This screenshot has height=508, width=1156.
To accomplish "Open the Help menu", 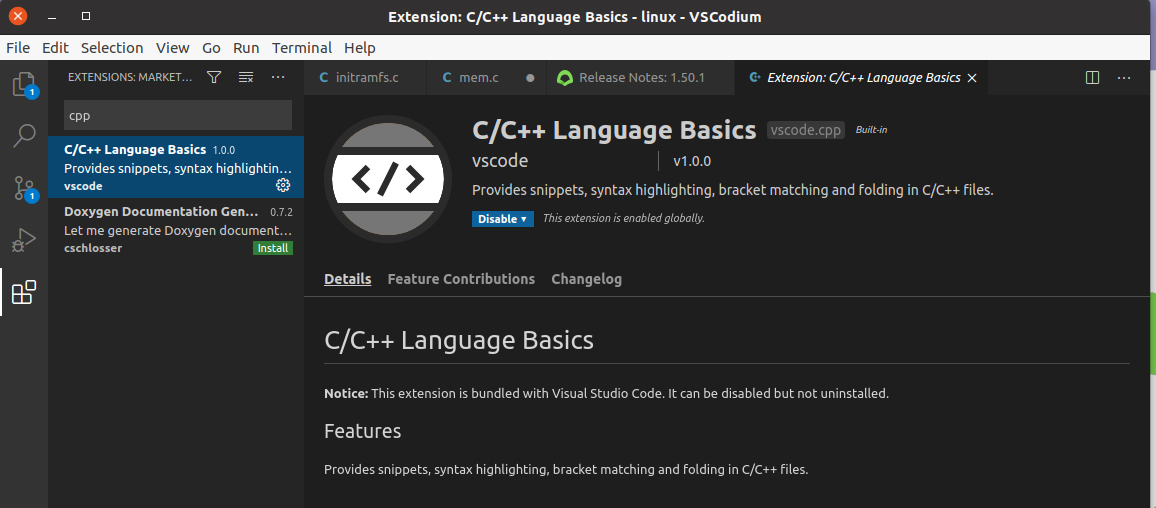I will click(x=360, y=48).
